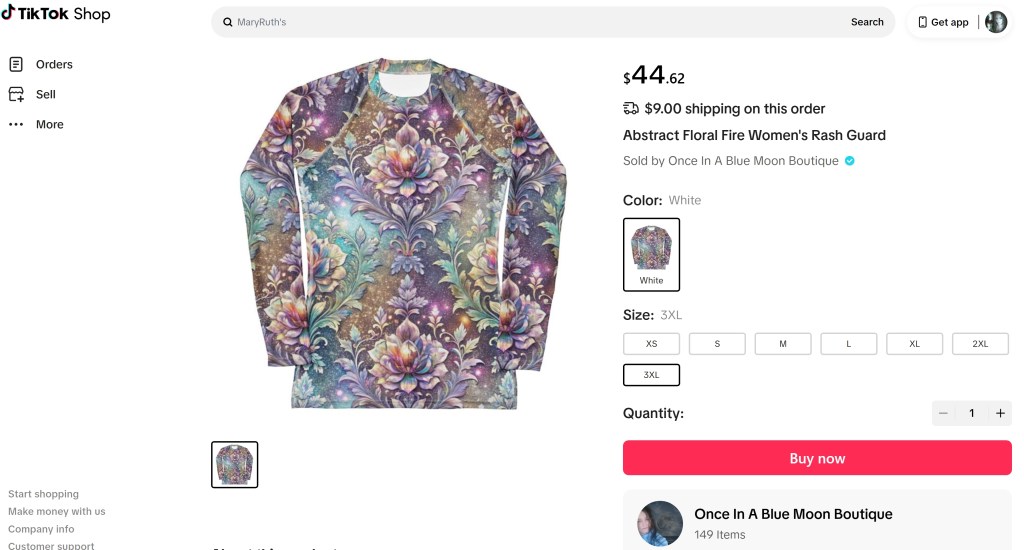Expand the More menu in the sidebar
The width and height of the screenshot is (1024, 550).
[49, 124]
